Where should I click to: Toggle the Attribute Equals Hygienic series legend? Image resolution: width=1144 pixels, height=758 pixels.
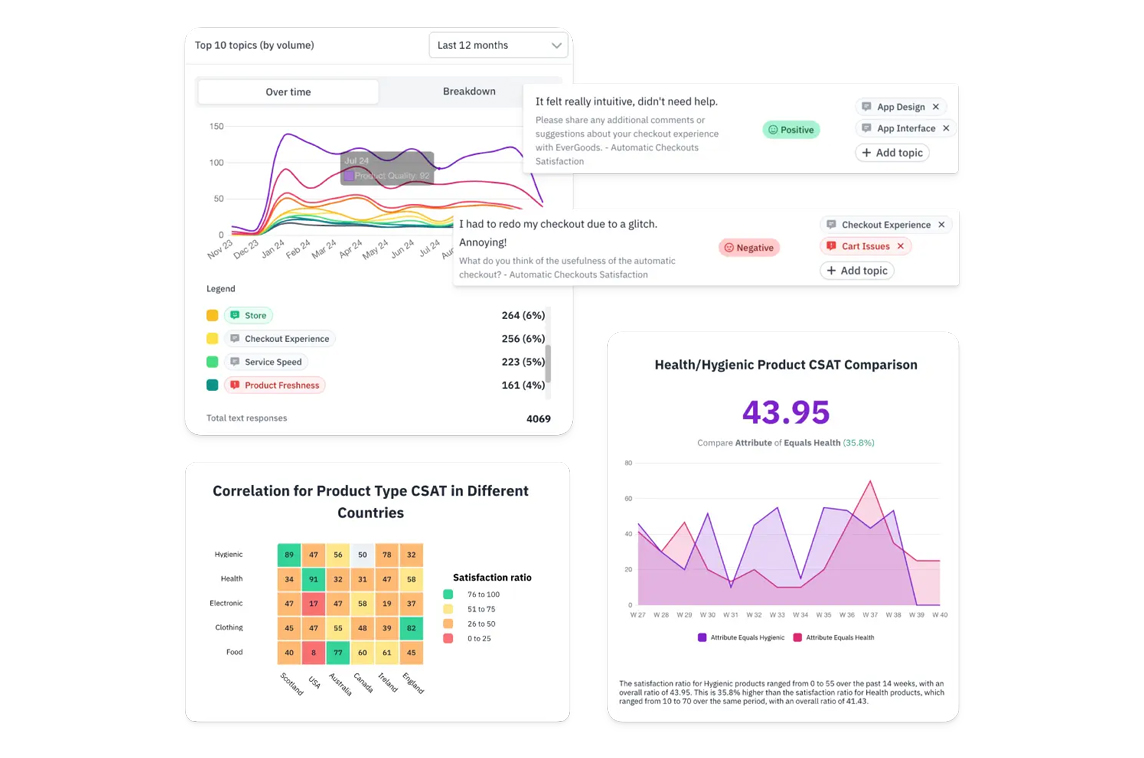741,638
